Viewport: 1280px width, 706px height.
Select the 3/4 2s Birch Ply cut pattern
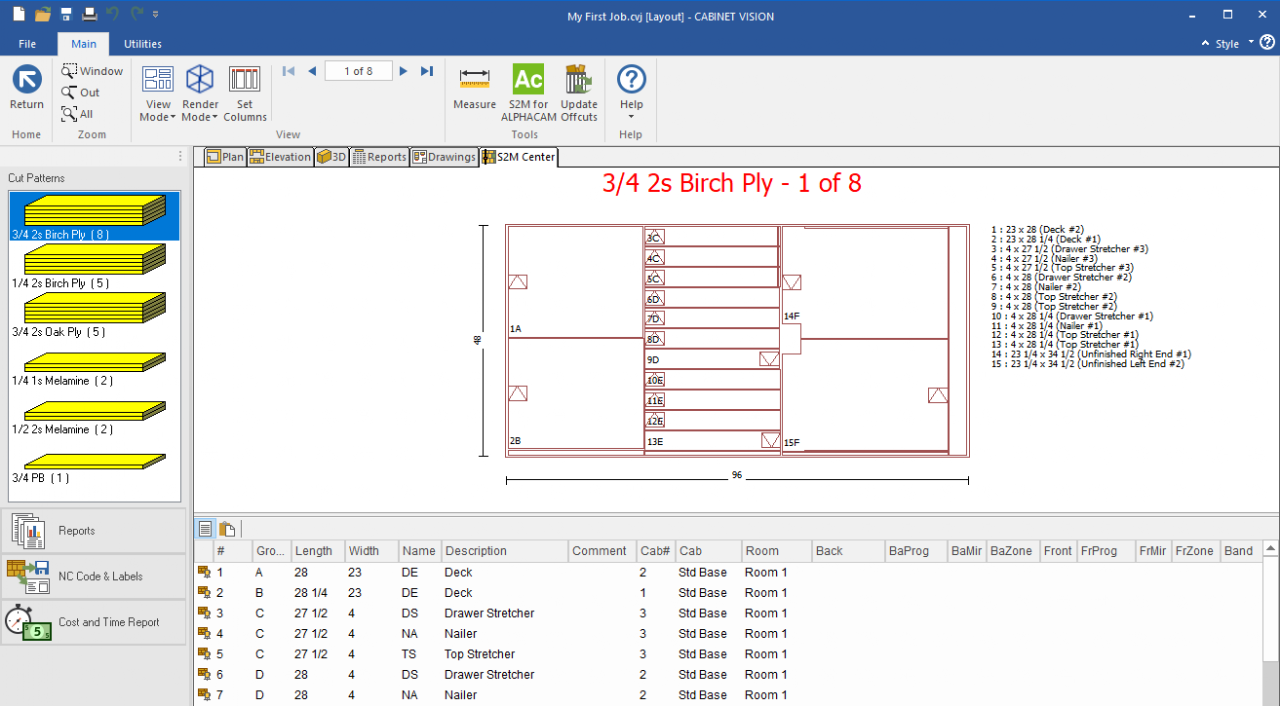tap(94, 217)
